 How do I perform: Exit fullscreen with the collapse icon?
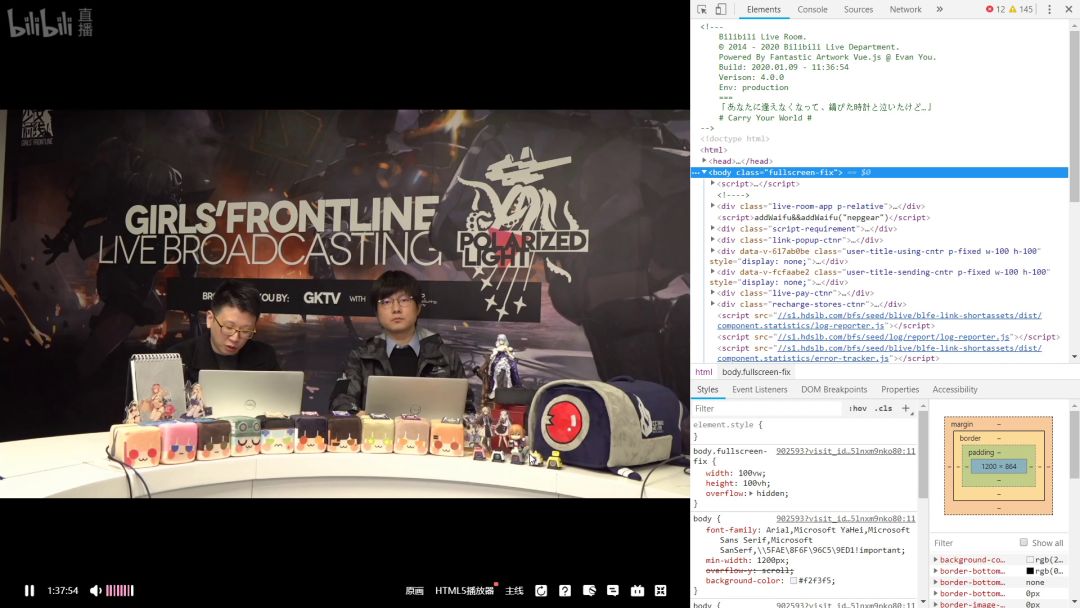click(x=661, y=591)
